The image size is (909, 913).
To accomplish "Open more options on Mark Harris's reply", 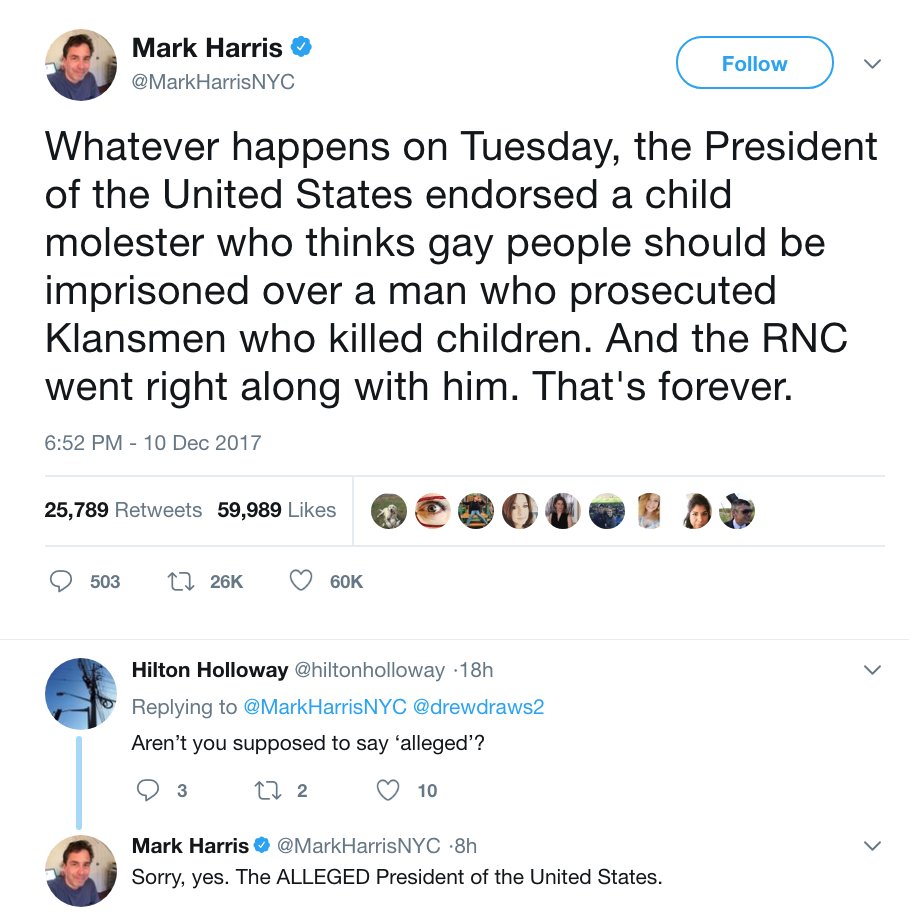I will point(872,846).
